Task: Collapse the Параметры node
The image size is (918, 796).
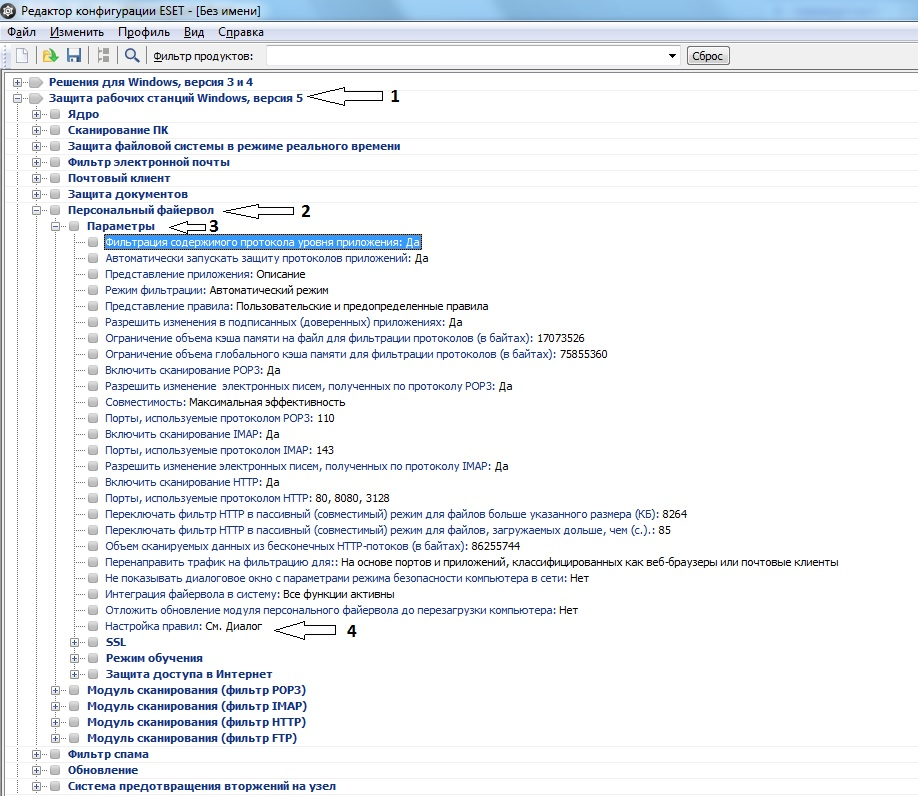Action: click(x=55, y=226)
